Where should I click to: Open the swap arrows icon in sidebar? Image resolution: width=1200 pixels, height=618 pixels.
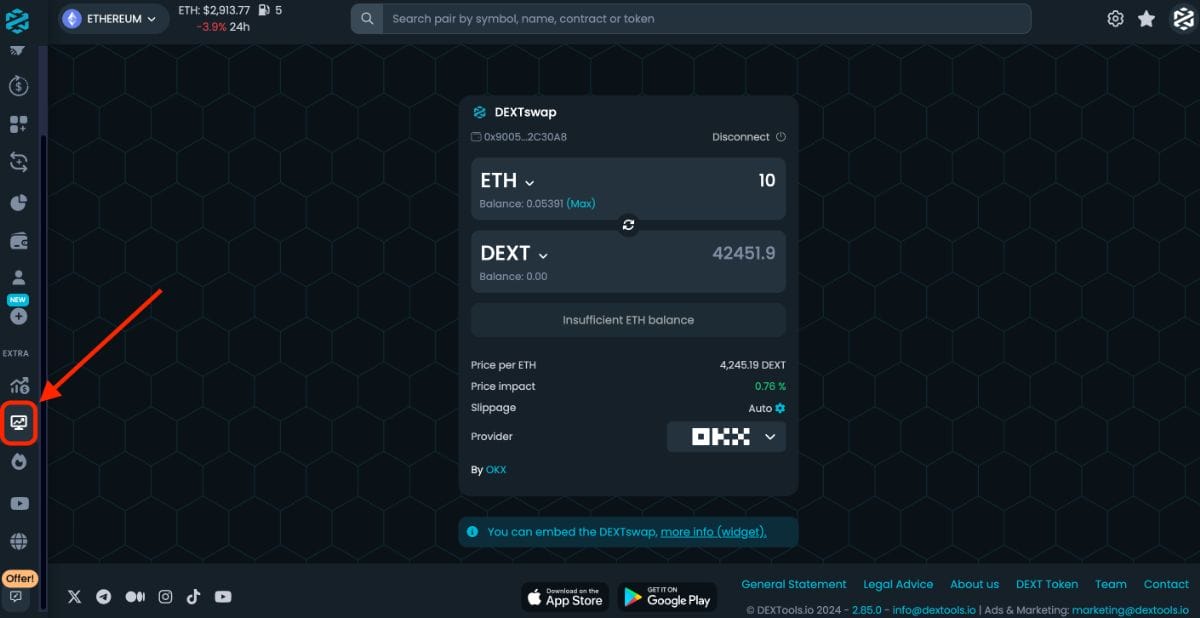[x=18, y=162]
